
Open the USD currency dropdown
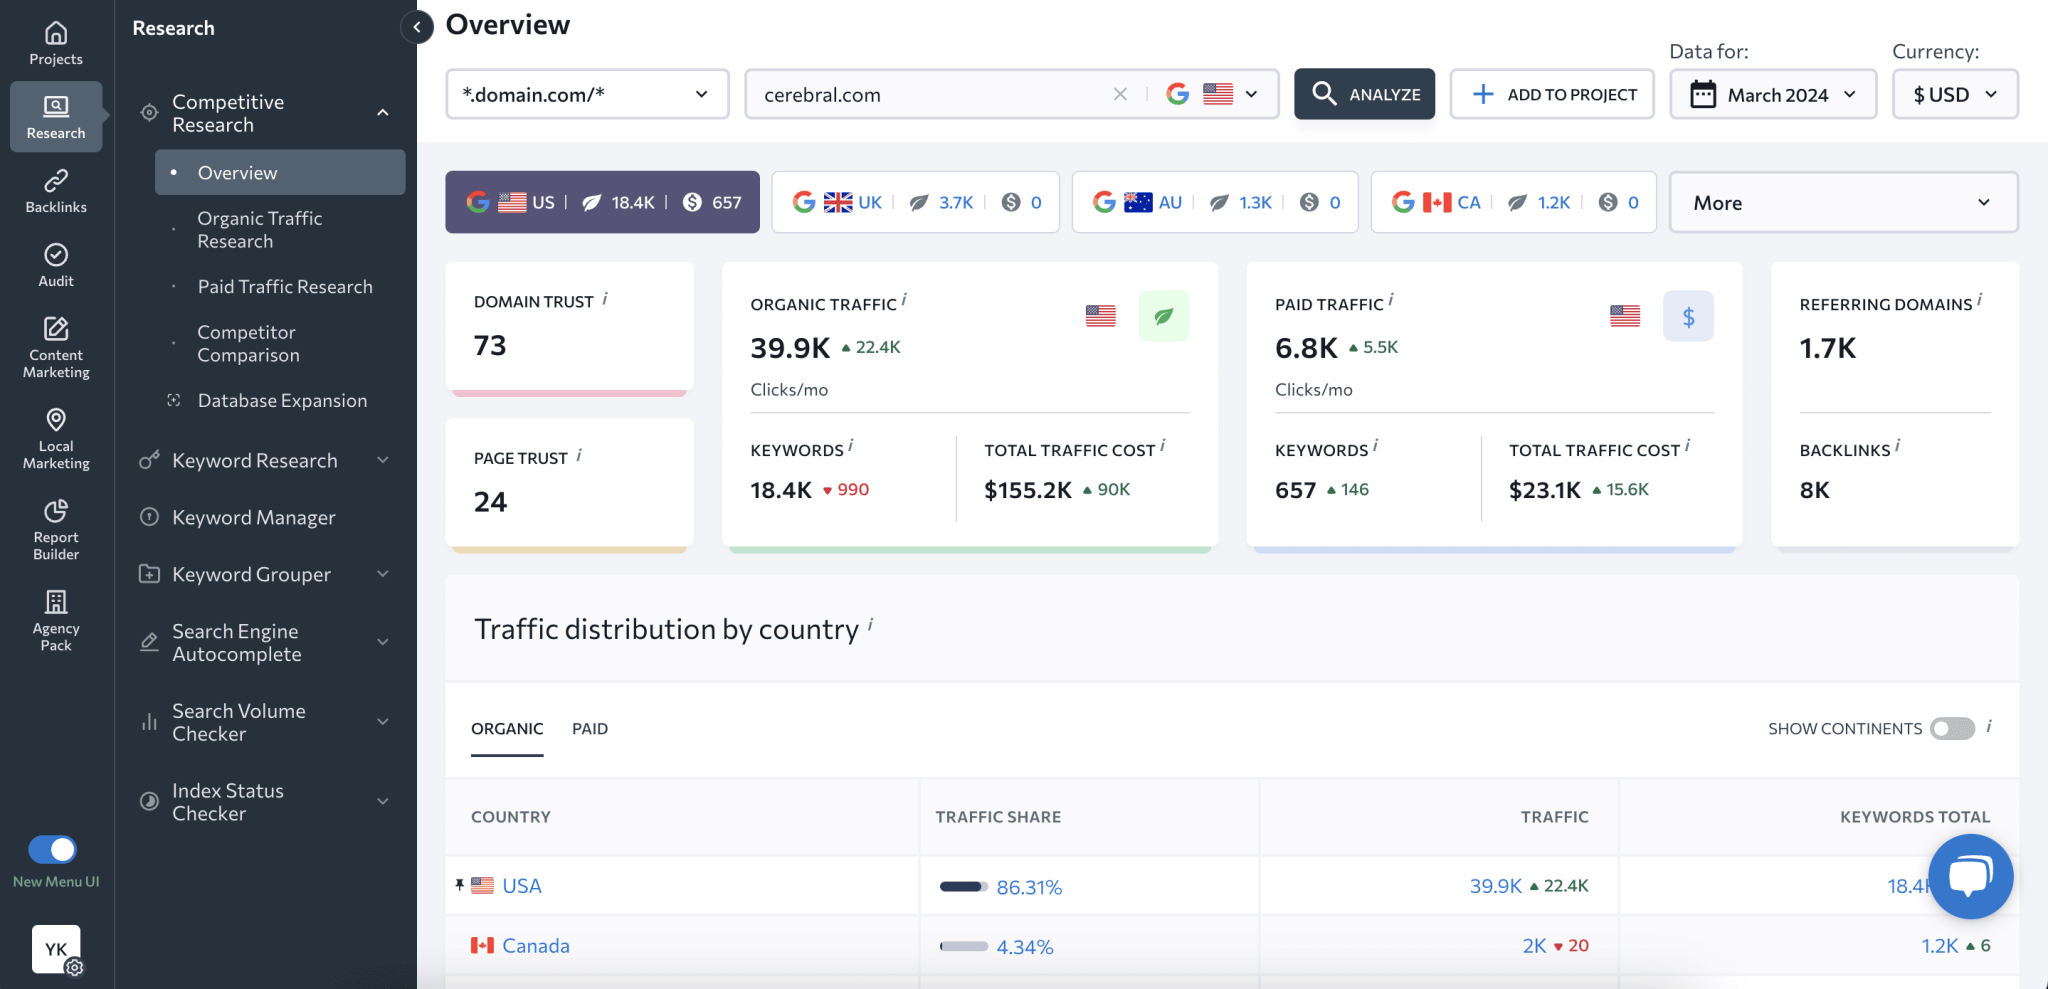(x=1955, y=94)
